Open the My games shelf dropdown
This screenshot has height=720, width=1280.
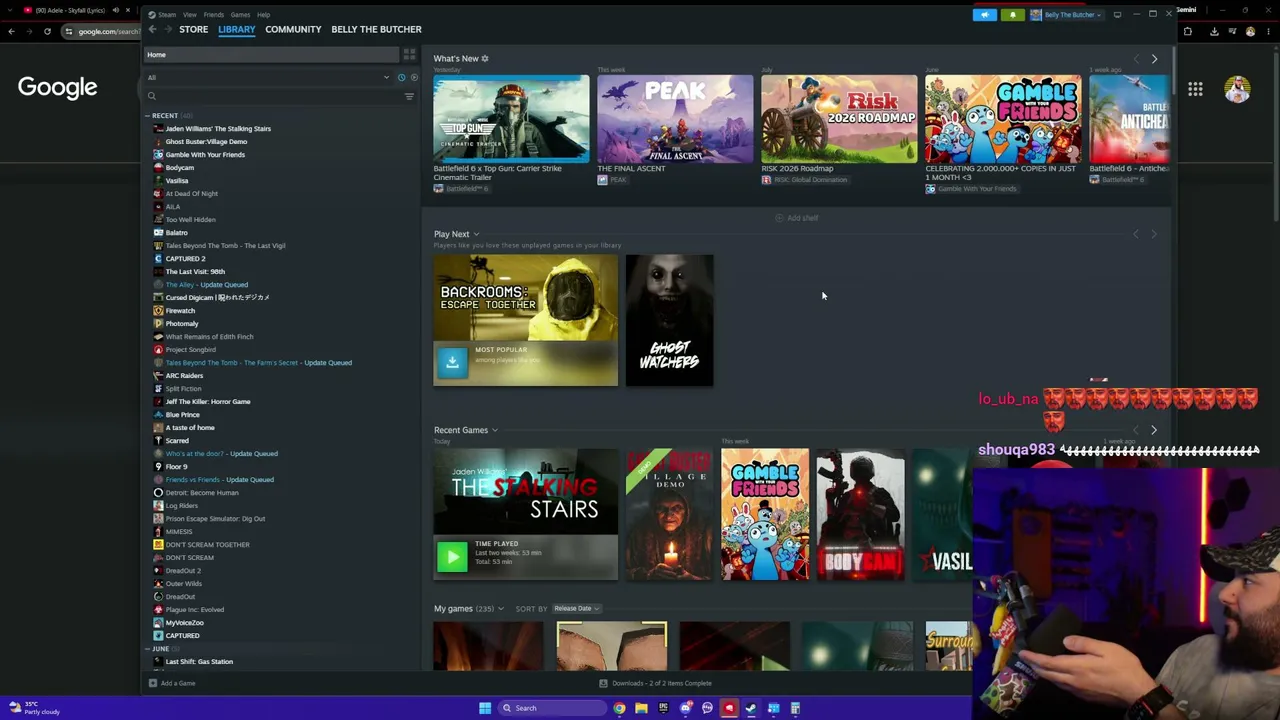(x=500, y=608)
